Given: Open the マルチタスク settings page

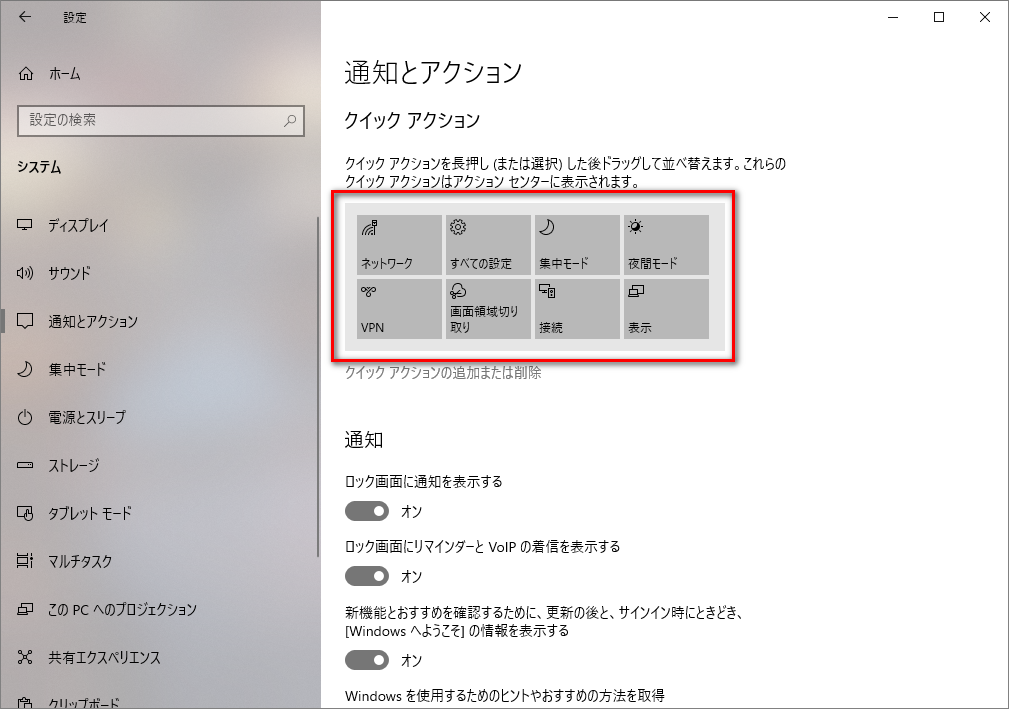Looking at the screenshot, I should (80, 561).
